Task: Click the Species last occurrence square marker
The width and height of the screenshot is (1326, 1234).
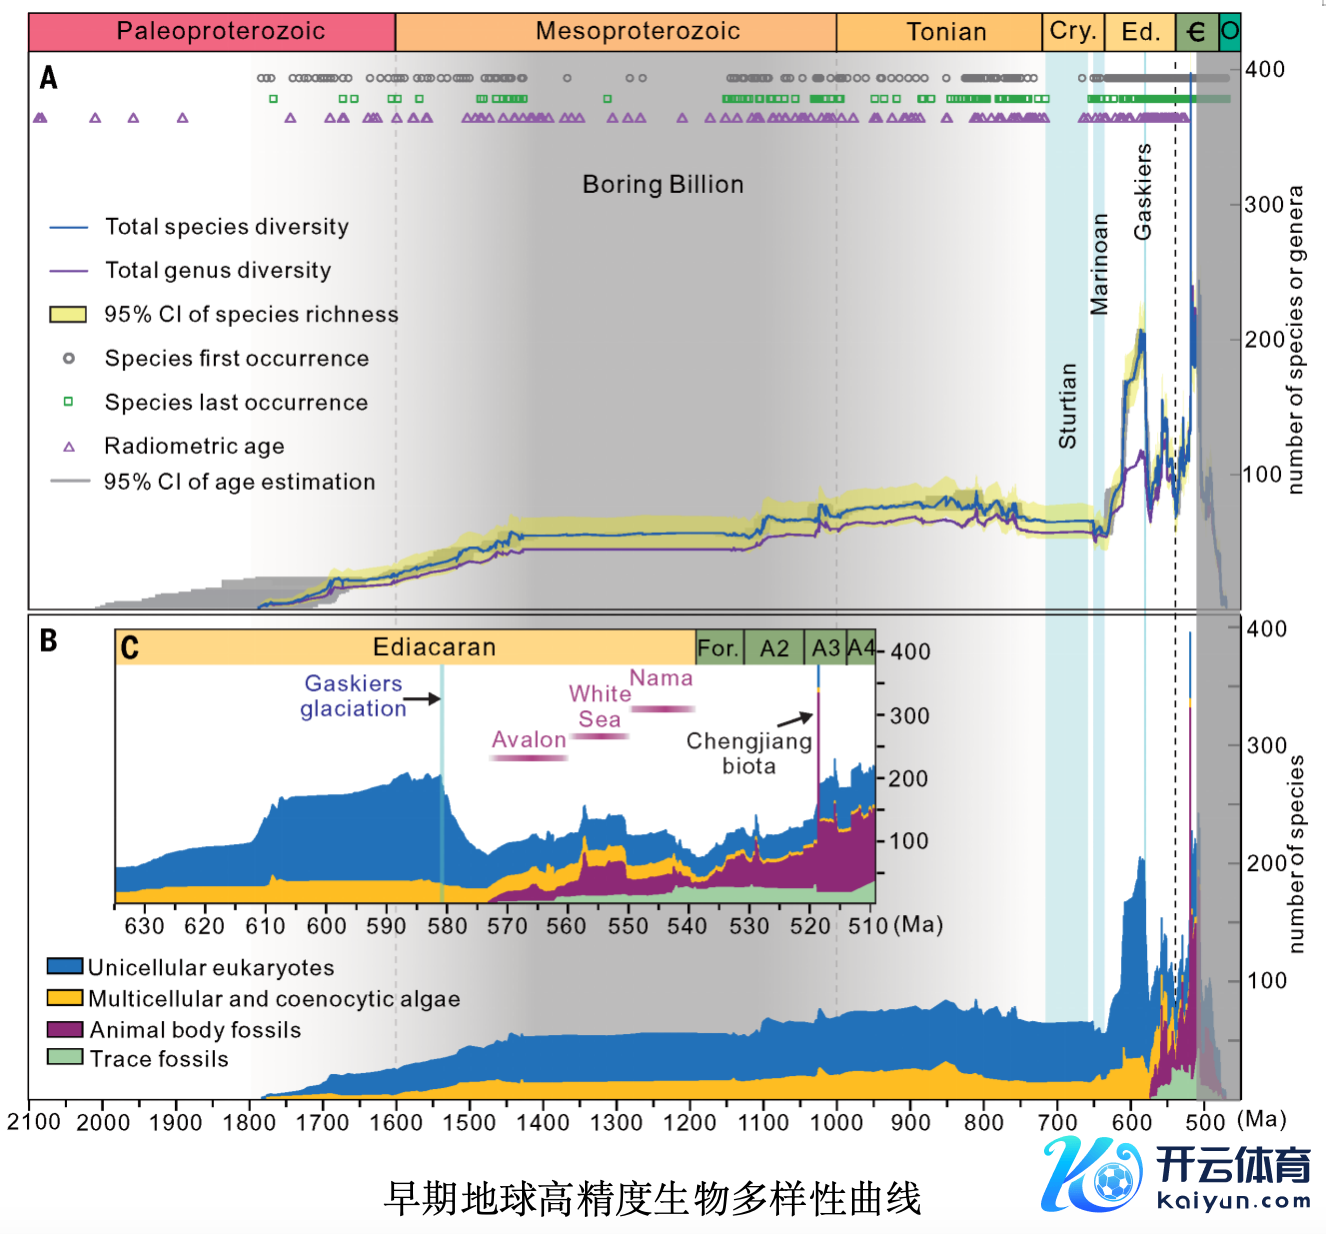Action: tap(69, 402)
